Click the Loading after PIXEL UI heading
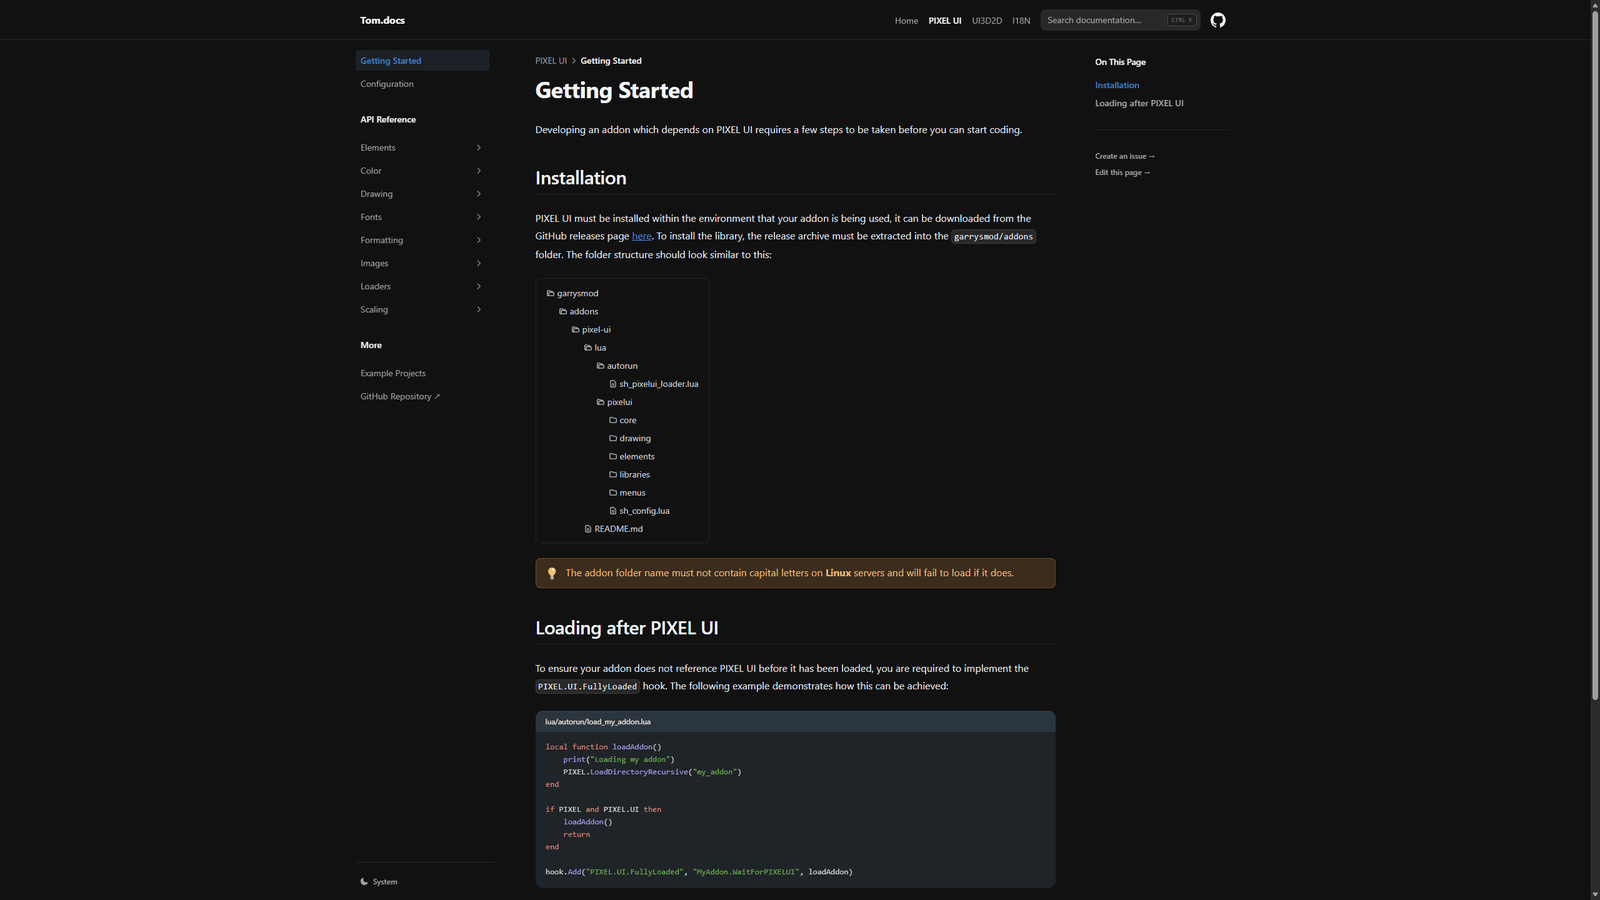This screenshot has height=900, width=1600. click(627, 628)
